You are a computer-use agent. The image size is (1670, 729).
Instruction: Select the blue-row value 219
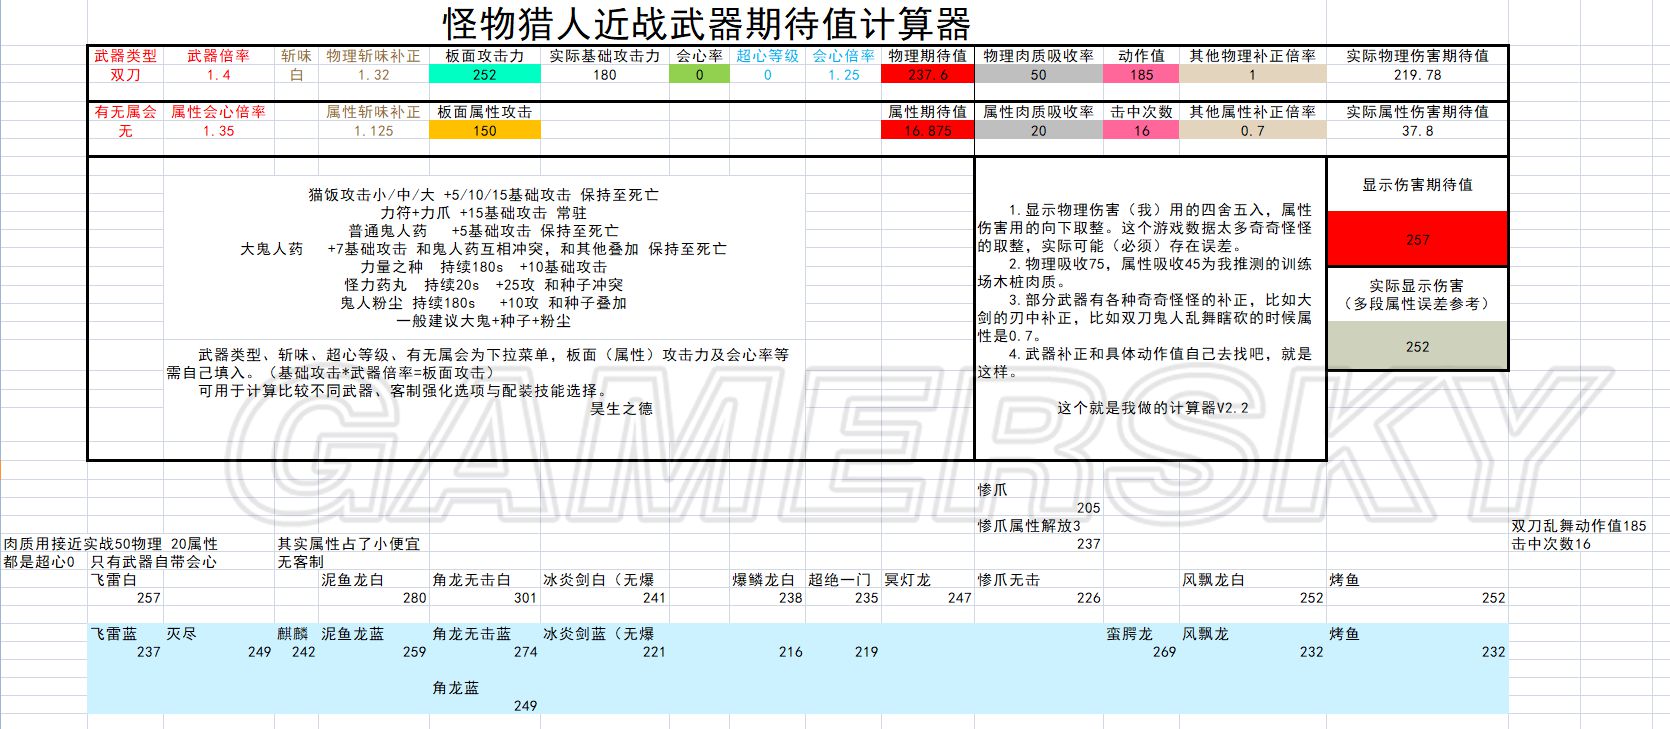(866, 652)
